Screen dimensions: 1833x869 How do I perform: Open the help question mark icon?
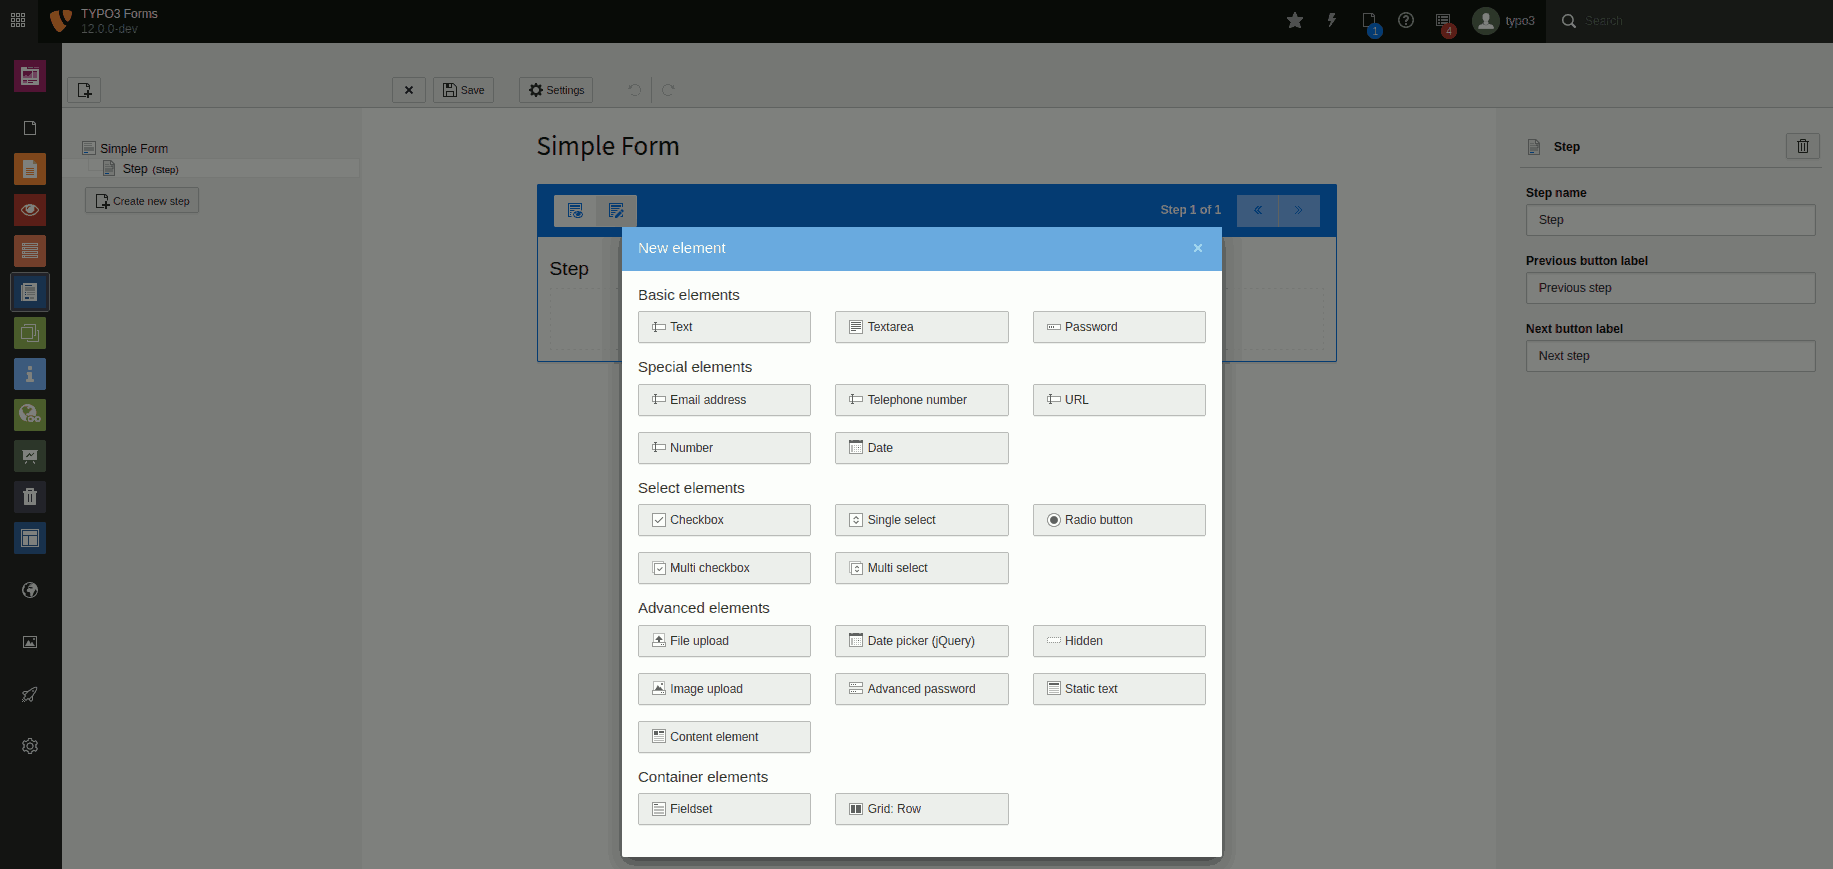click(1406, 21)
